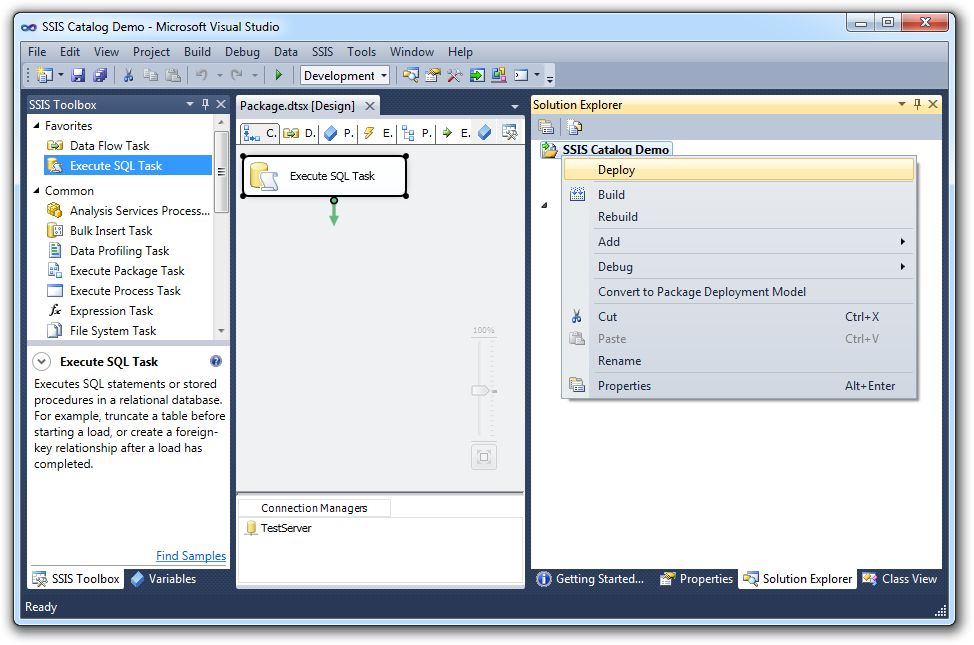Choose Deploy from the context menu
Image resolution: width=974 pixels, height=645 pixels.
click(x=739, y=170)
